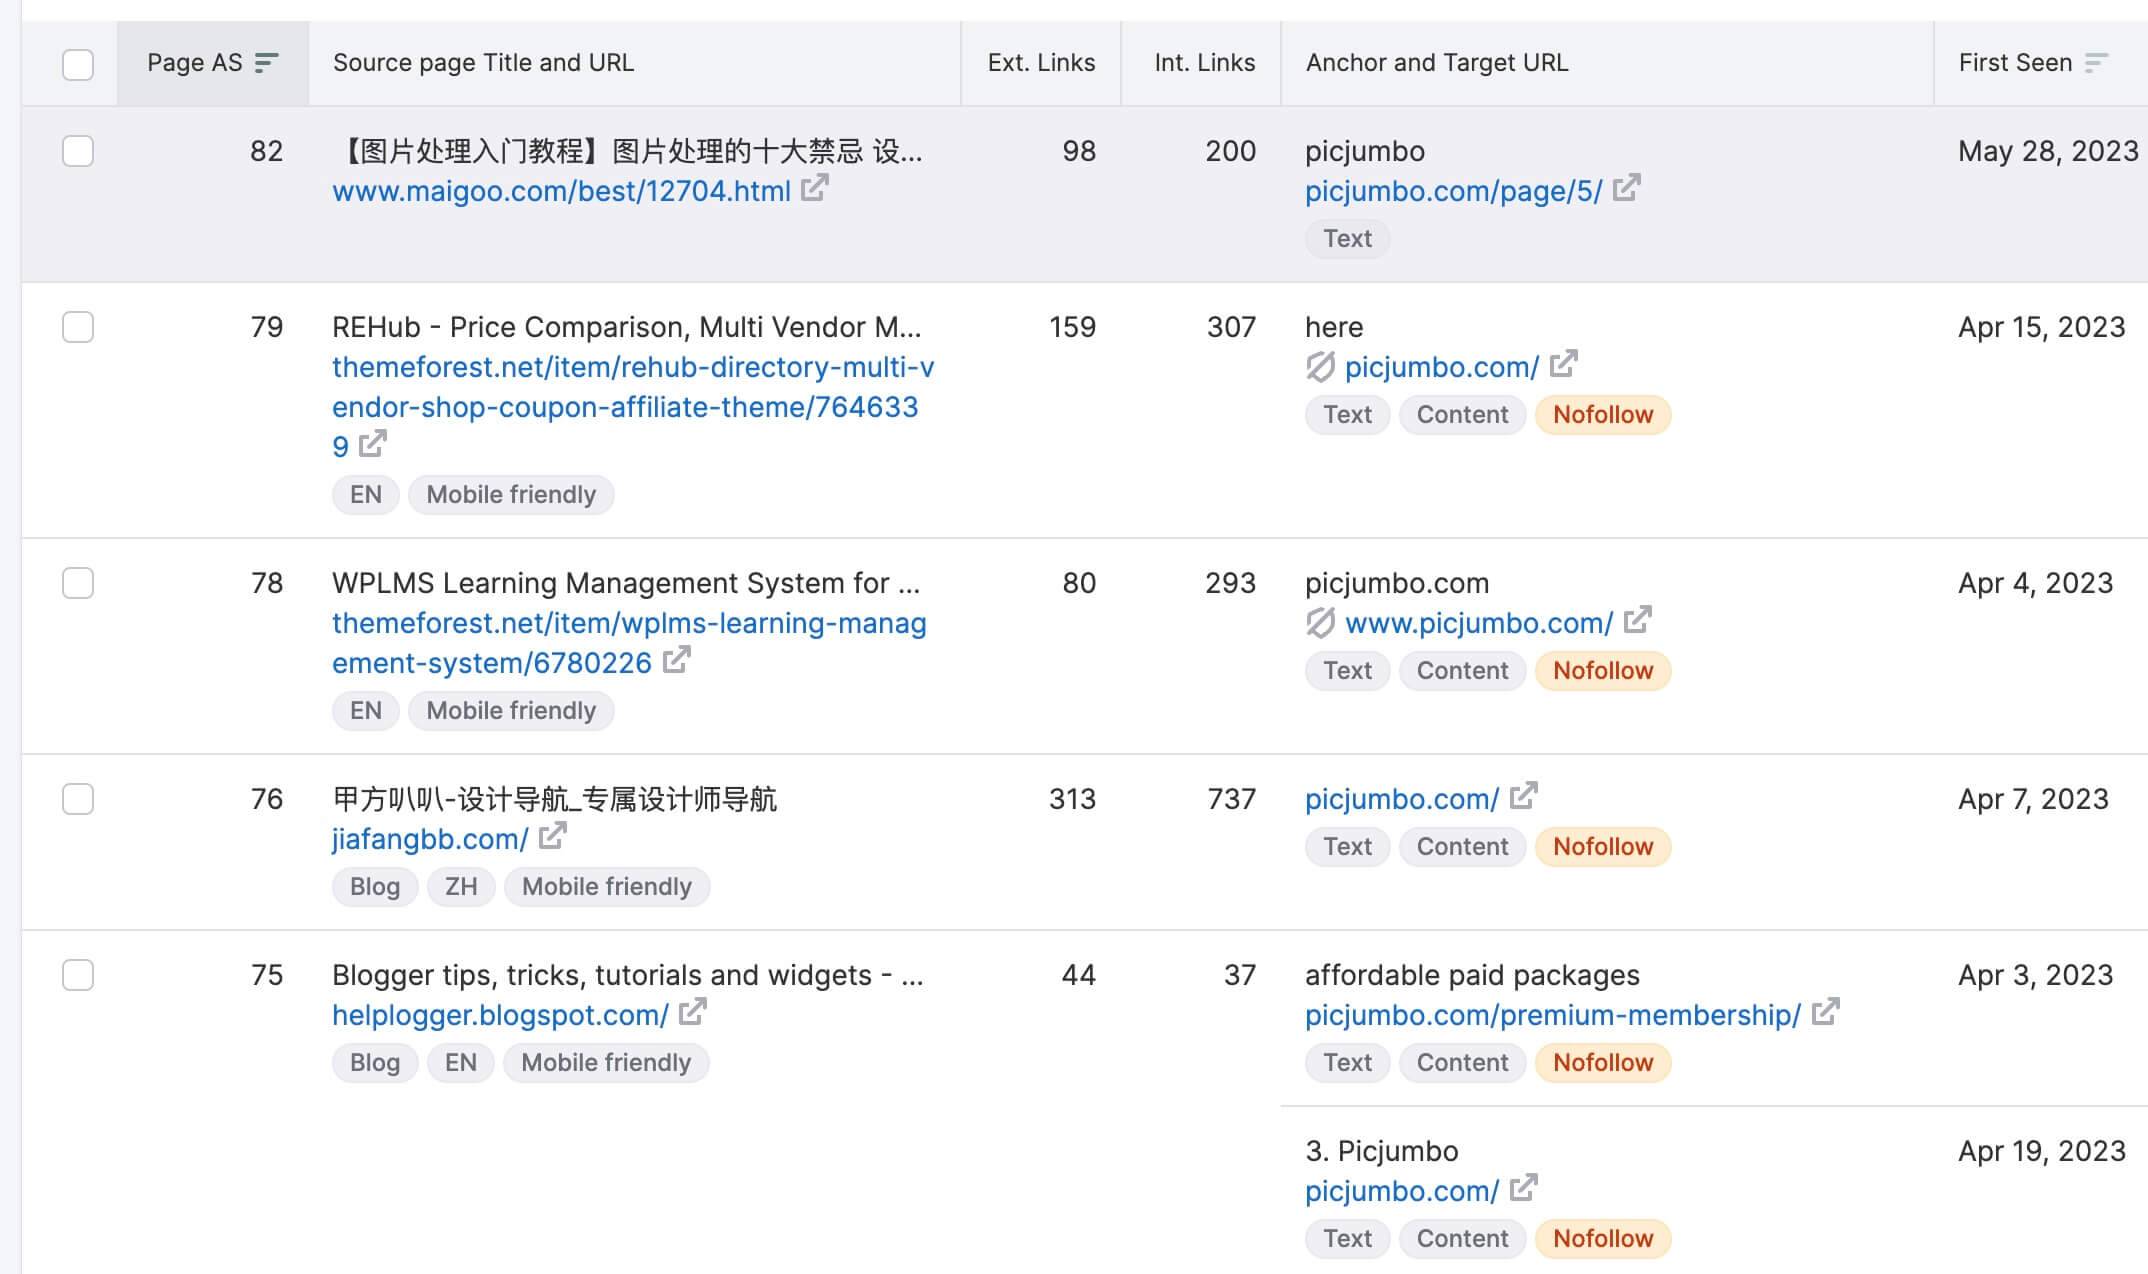Image resolution: width=2148 pixels, height=1274 pixels.
Task: Click nofollow-link icon before picjumbo.com/ in REHub row
Action: [1321, 367]
